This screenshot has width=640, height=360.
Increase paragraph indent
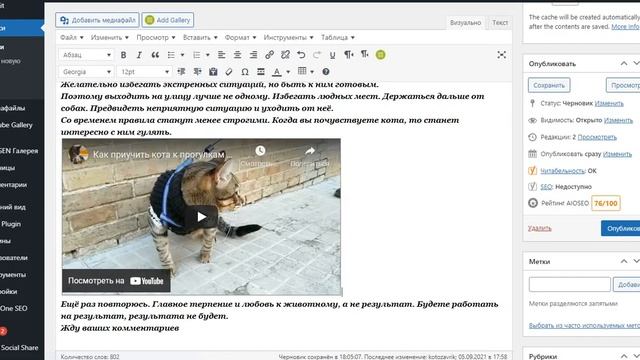pyautogui.click(x=198, y=71)
